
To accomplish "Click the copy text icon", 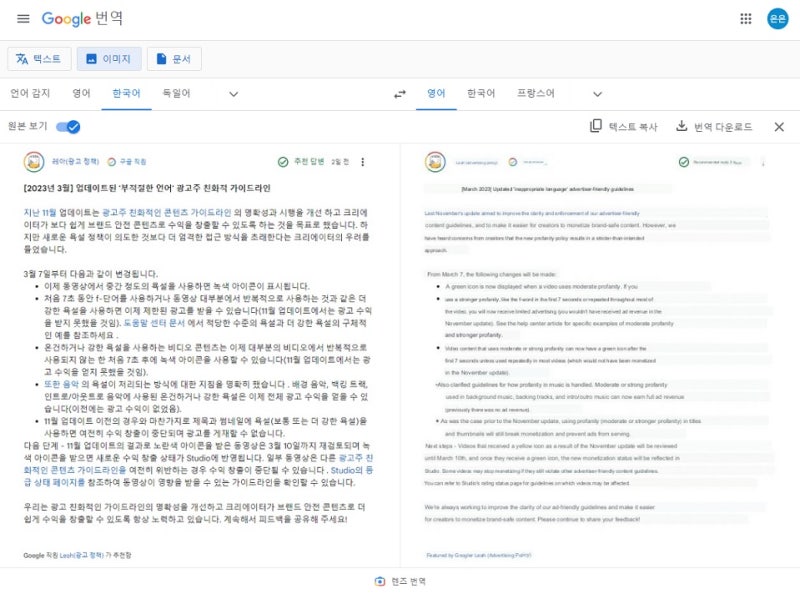I will coord(595,126).
